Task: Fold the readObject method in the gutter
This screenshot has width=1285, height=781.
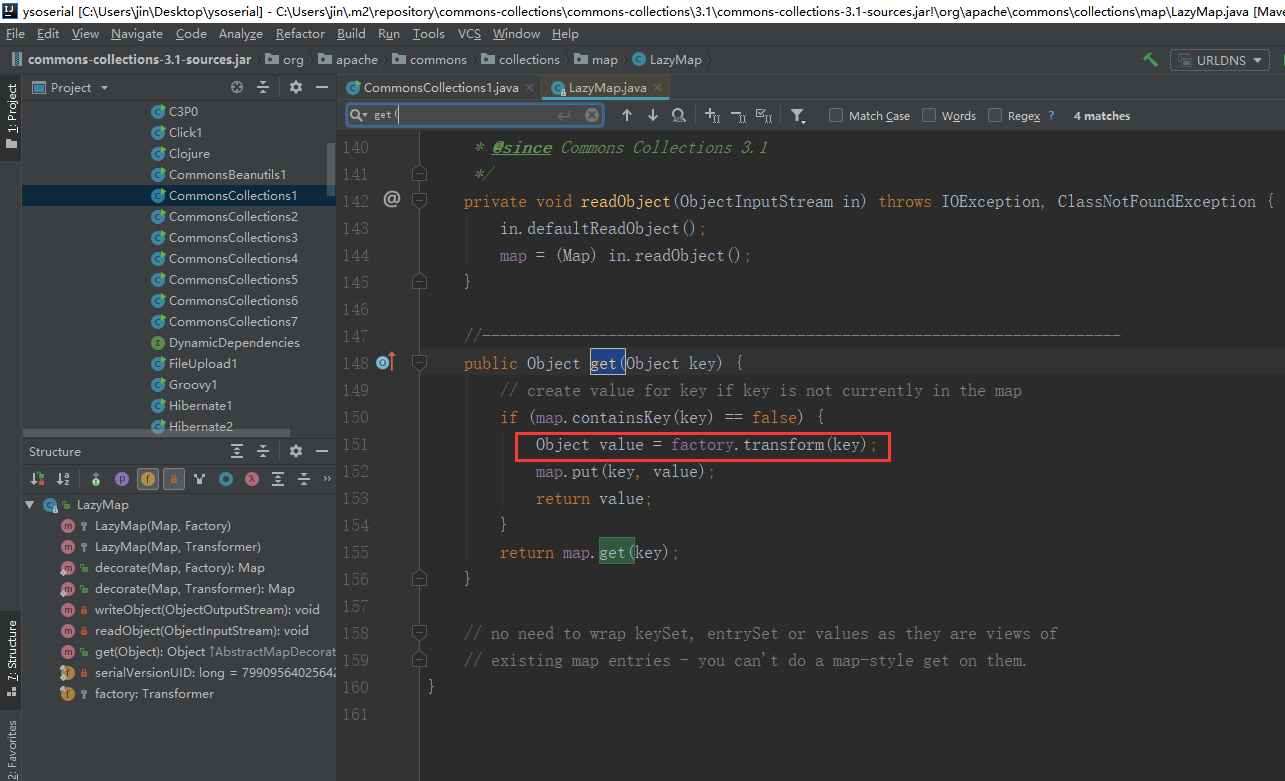Action: click(420, 201)
